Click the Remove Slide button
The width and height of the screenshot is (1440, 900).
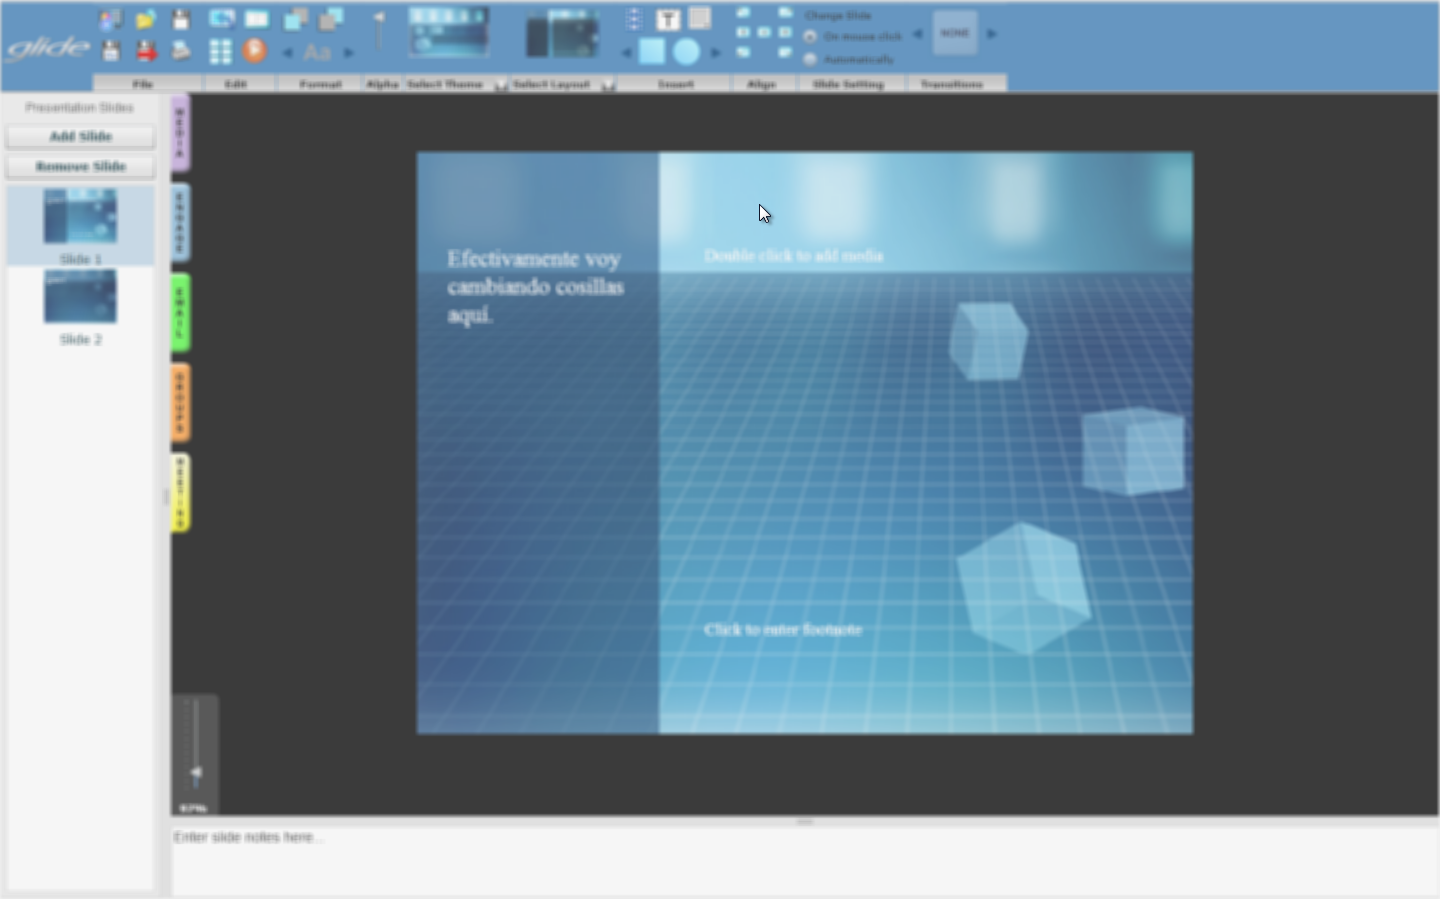pyautogui.click(x=81, y=167)
